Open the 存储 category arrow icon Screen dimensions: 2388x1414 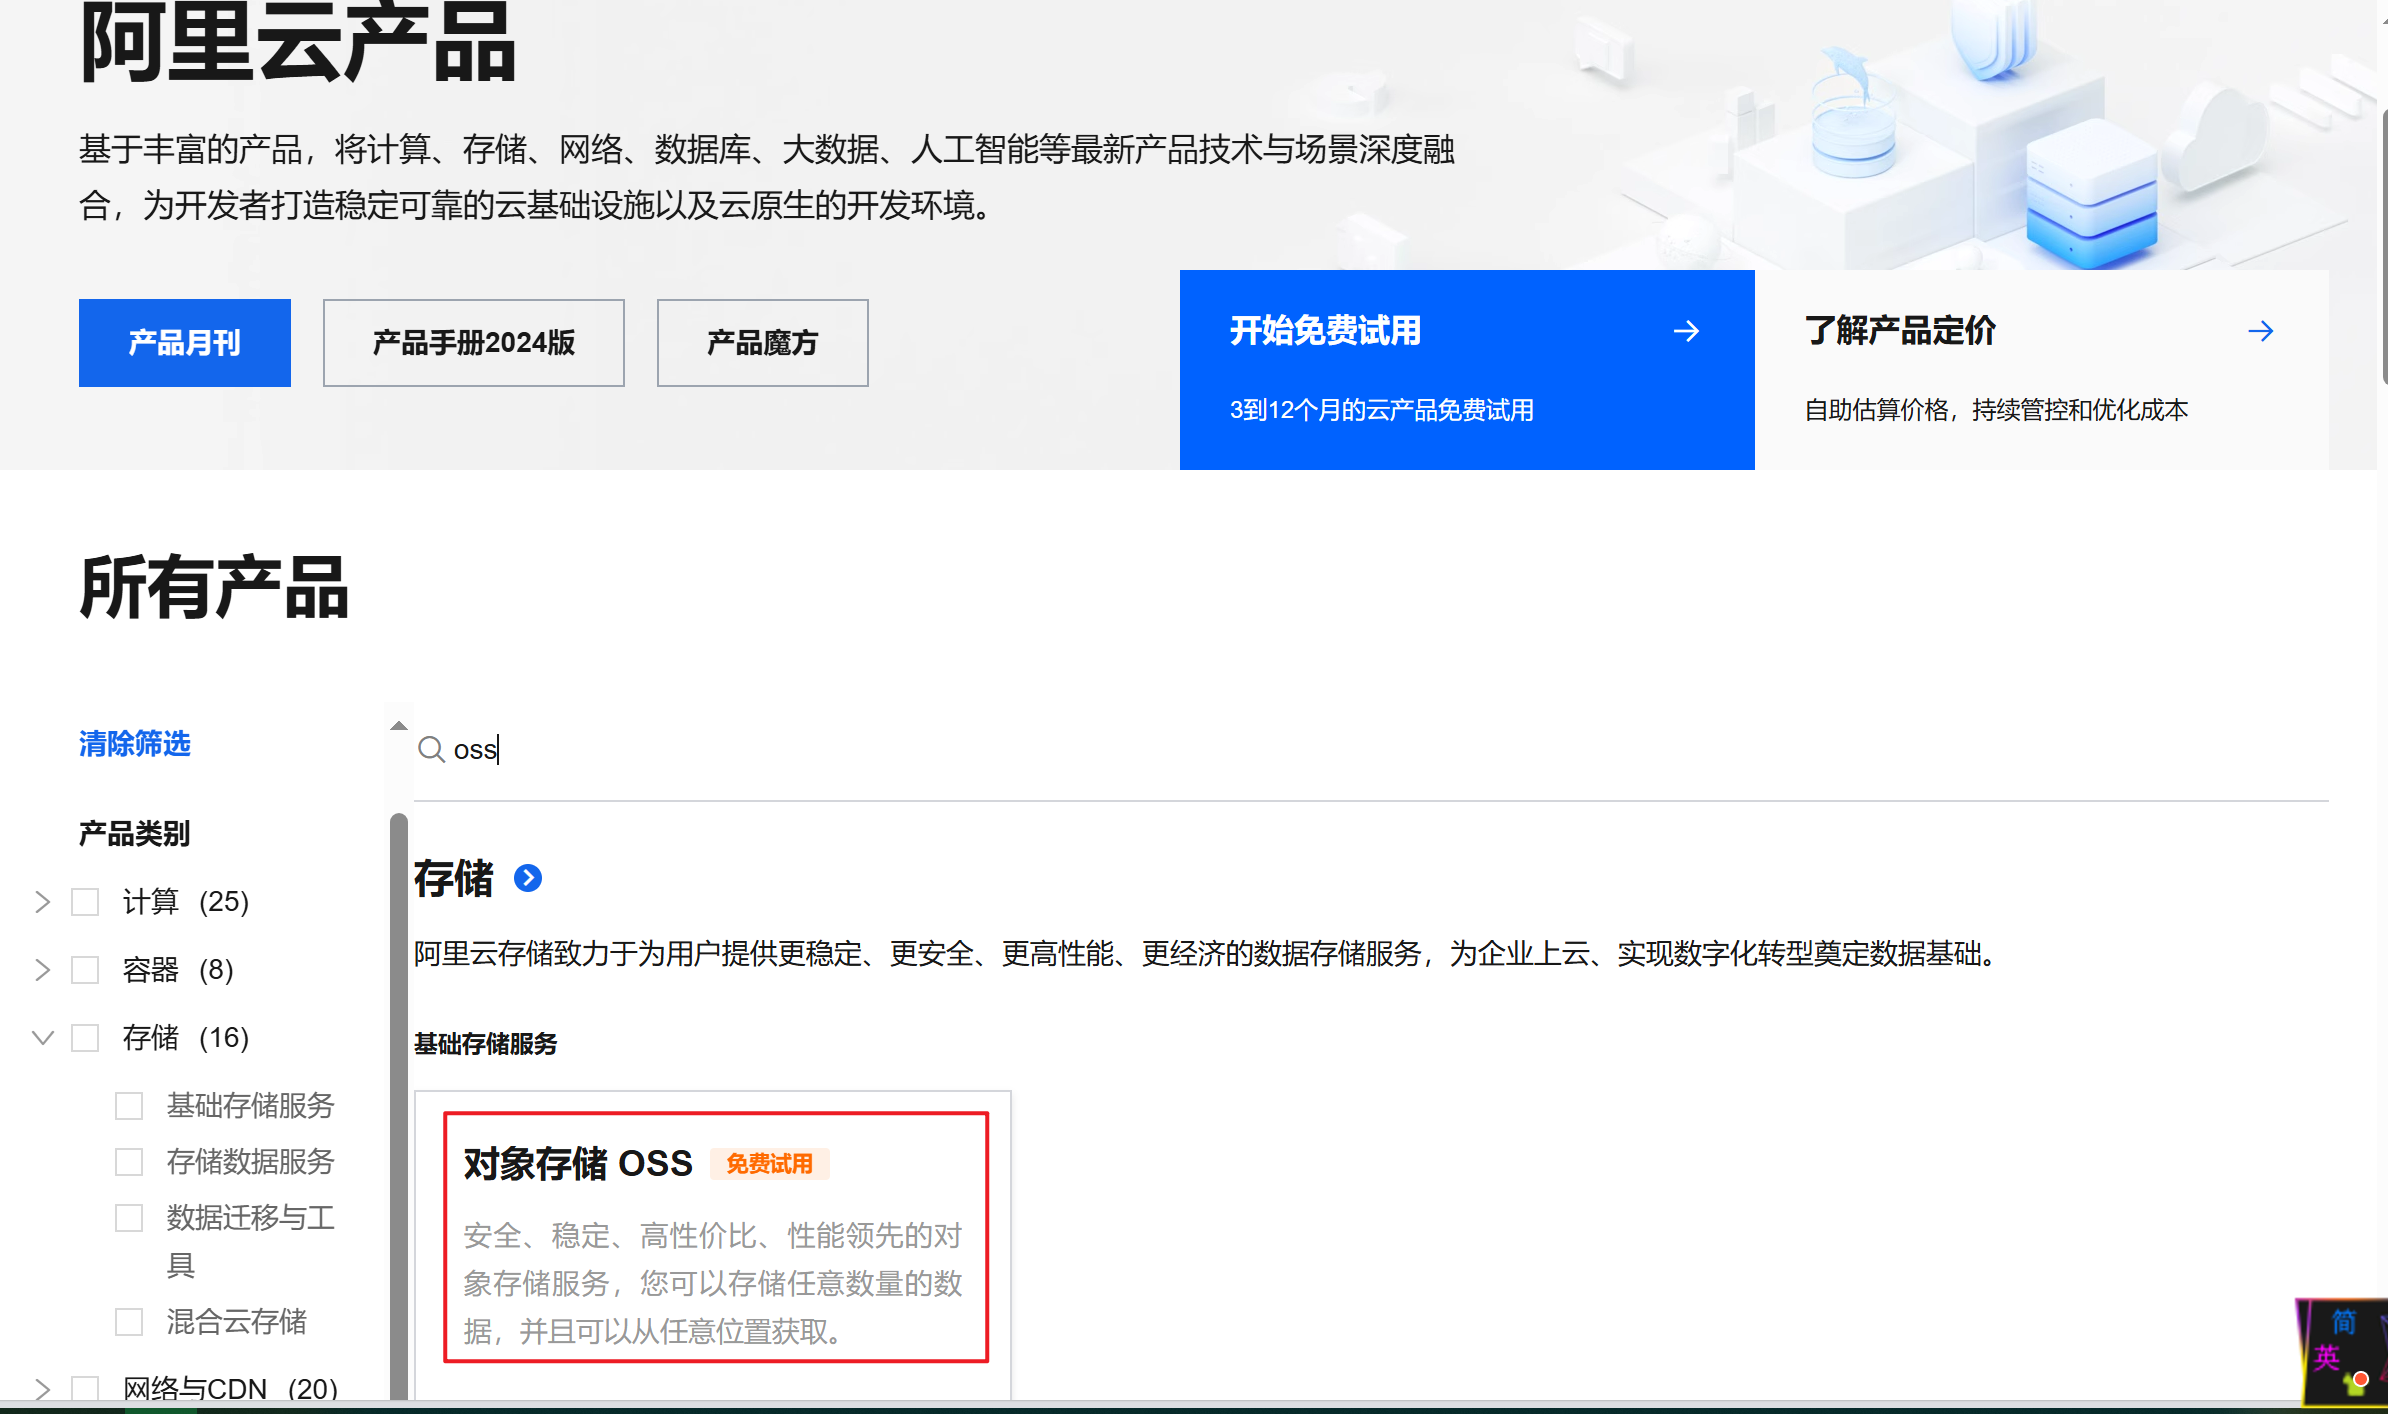click(x=528, y=878)
